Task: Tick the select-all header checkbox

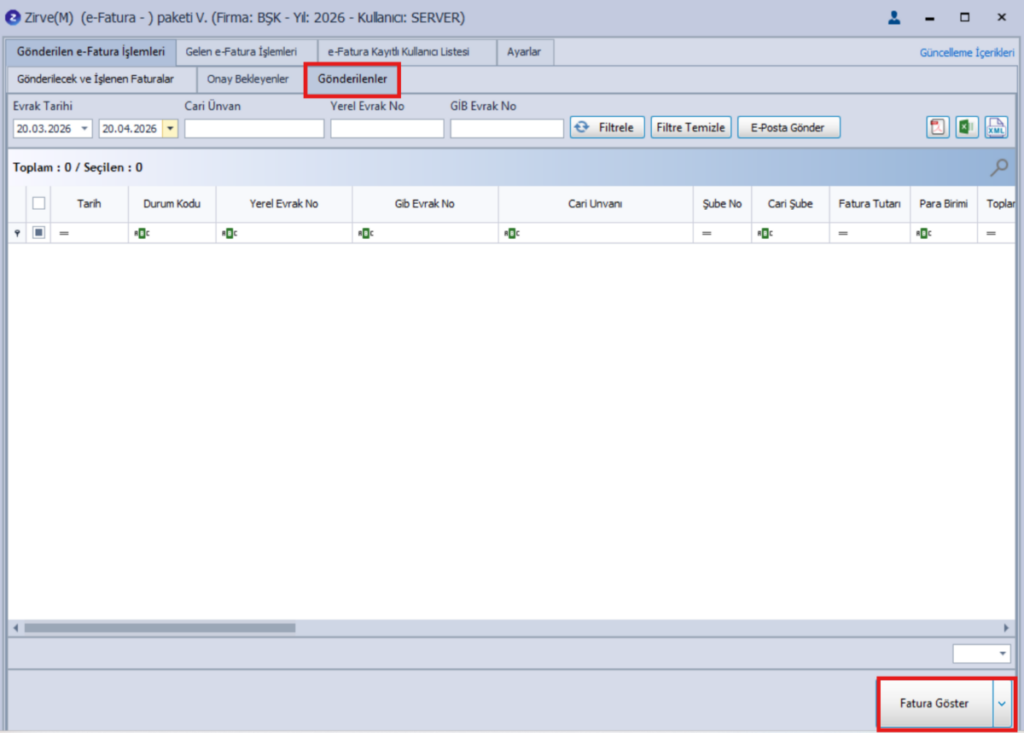Action: click(39, 203)
